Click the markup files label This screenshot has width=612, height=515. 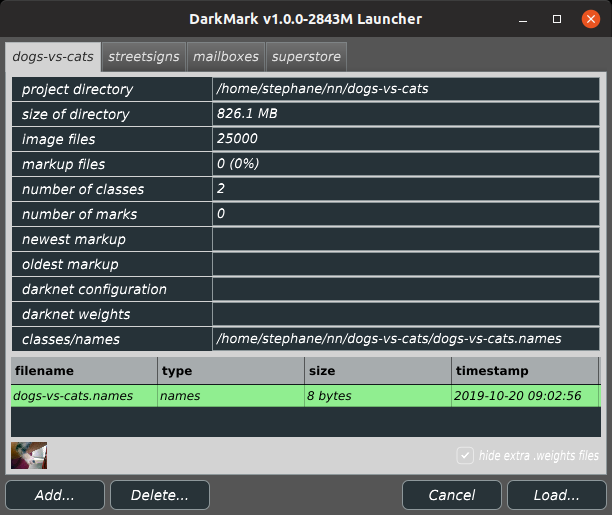pyautogui.click(x=112, y=164)
